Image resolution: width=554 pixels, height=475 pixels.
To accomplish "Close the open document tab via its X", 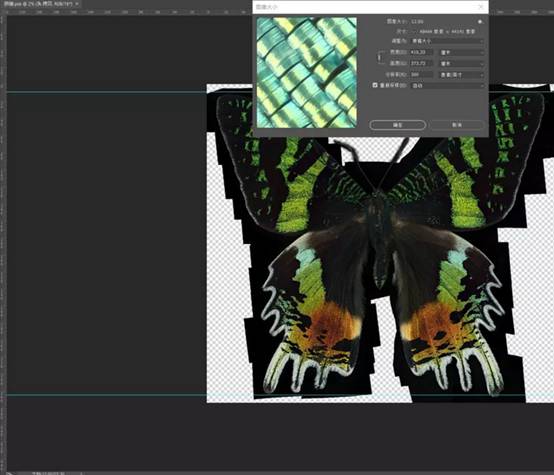I will 77,4.
